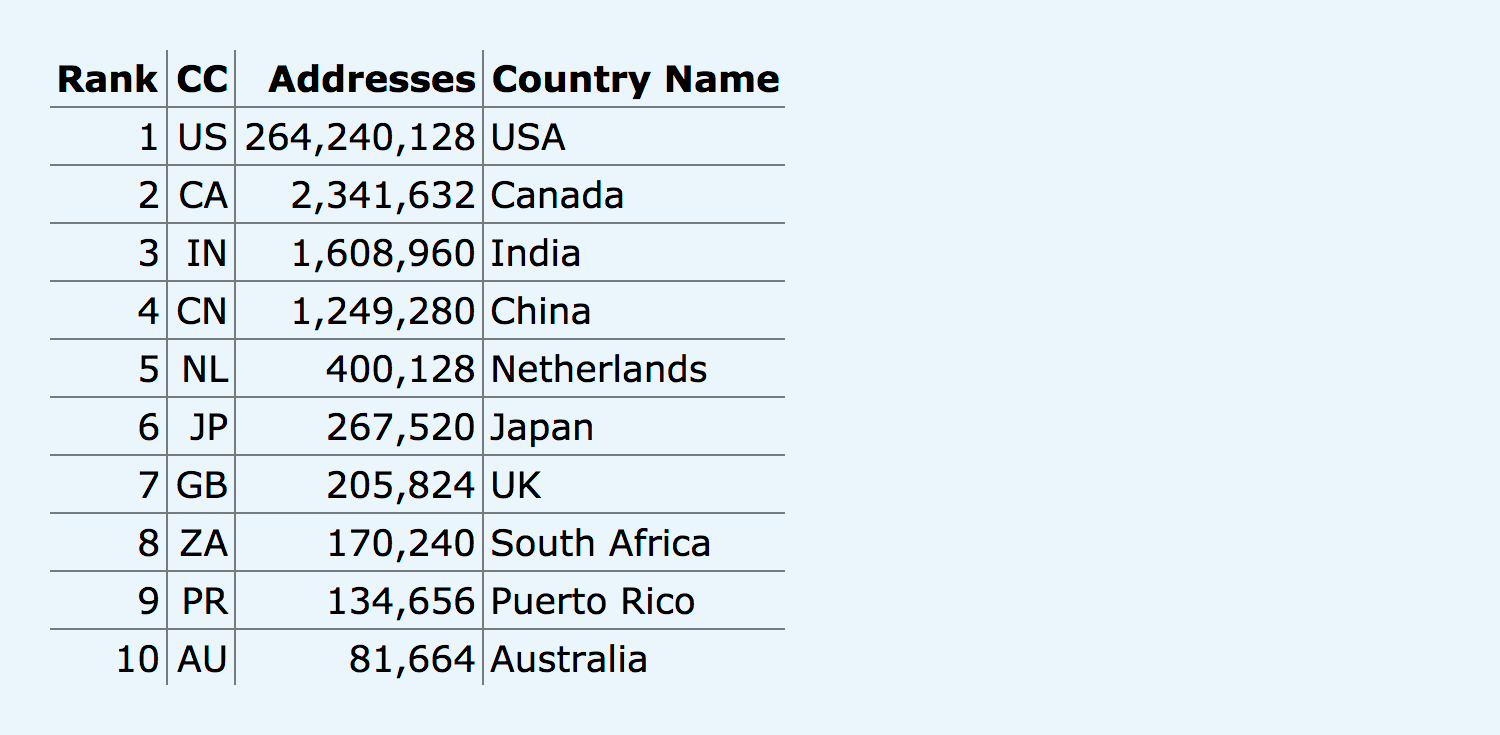Click the Puerto Rico cell
This screenshot has width=1500, height=735.
pyautogui.click(x=592, y=601)
